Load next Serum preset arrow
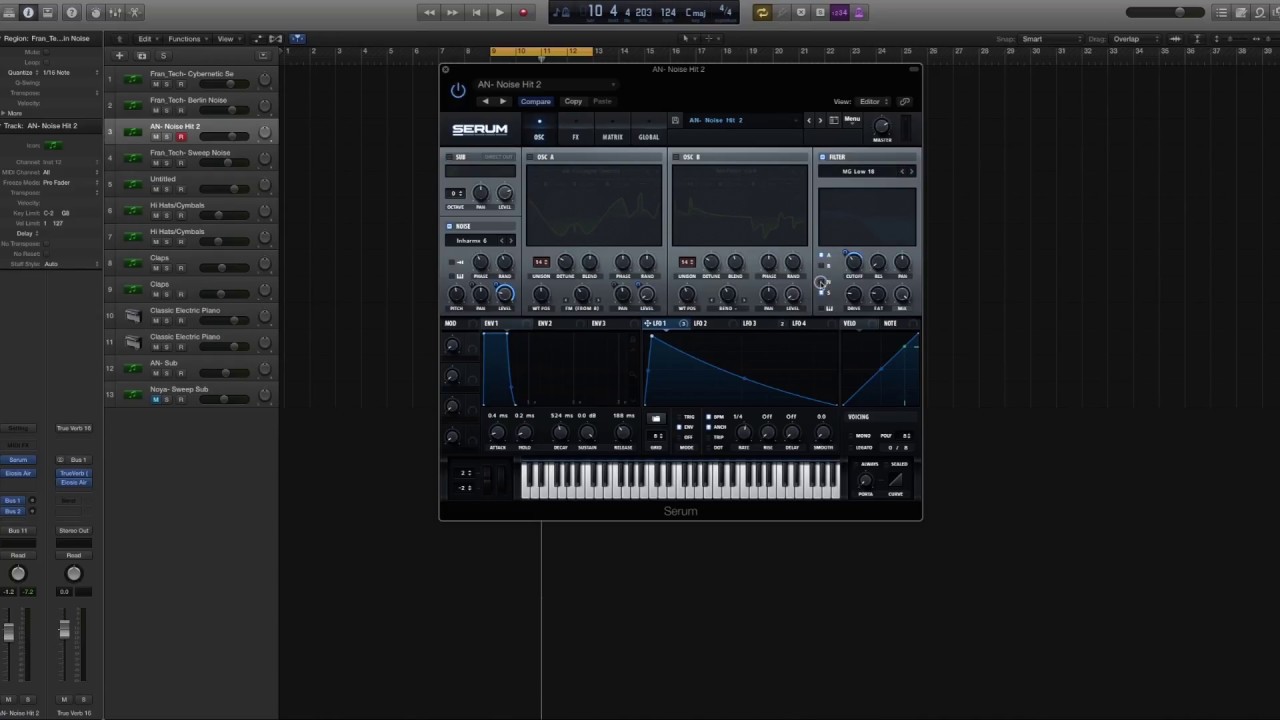Image resolution: width=1280 pixels, height=720 pixels. coord(820,120)
